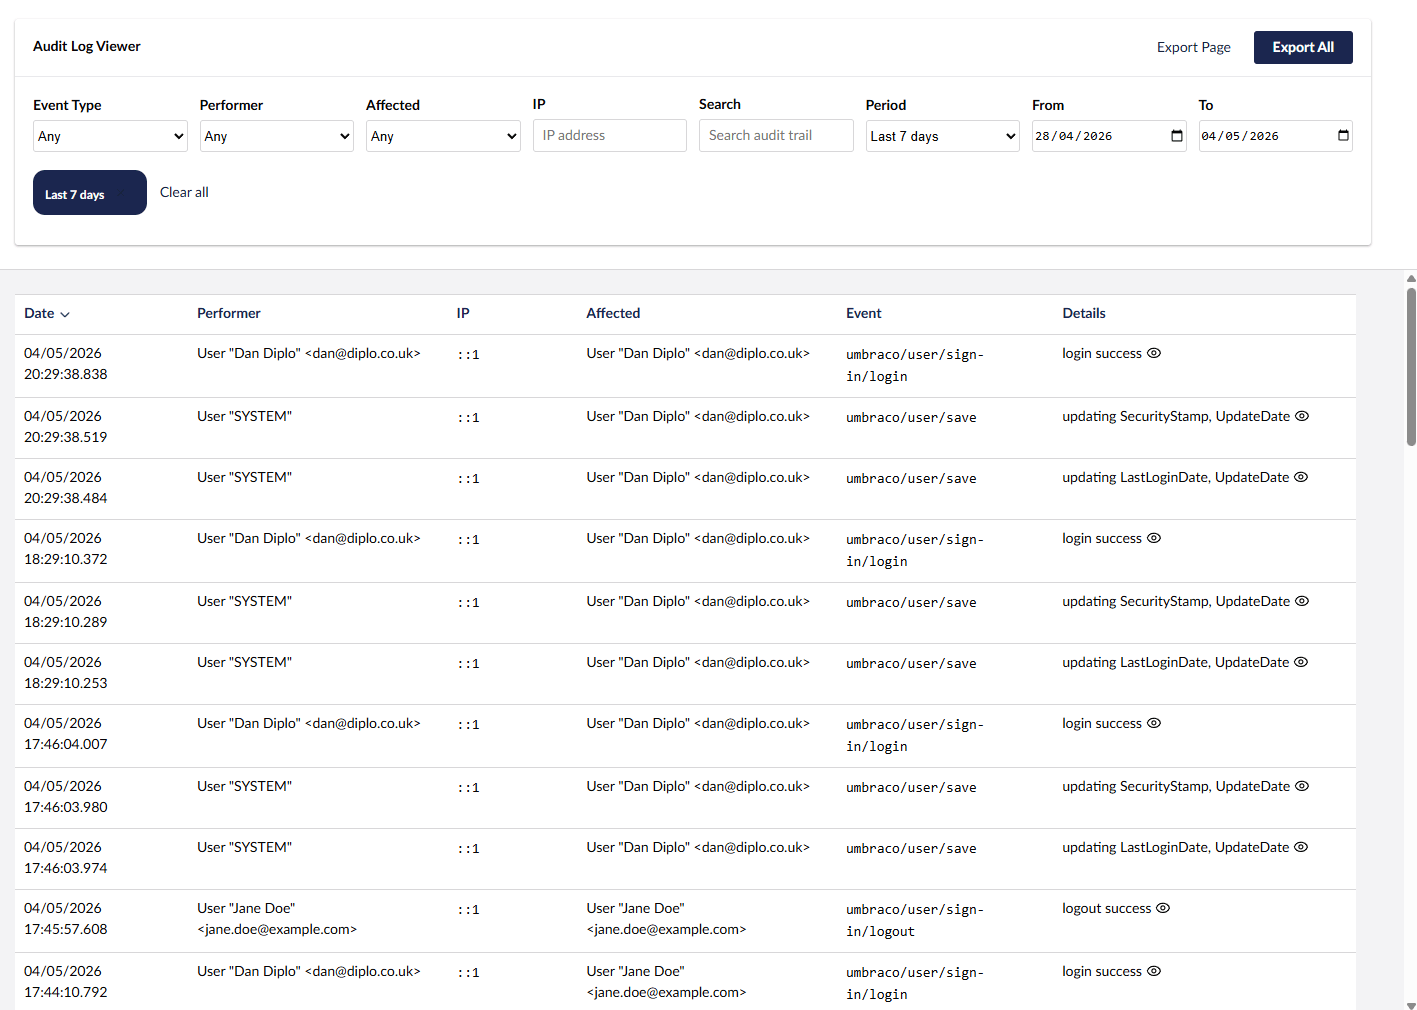Open the Period dropdown showing Last 7 days
This screenshot has height=1010, width=1417.
(x=943, y=136)
